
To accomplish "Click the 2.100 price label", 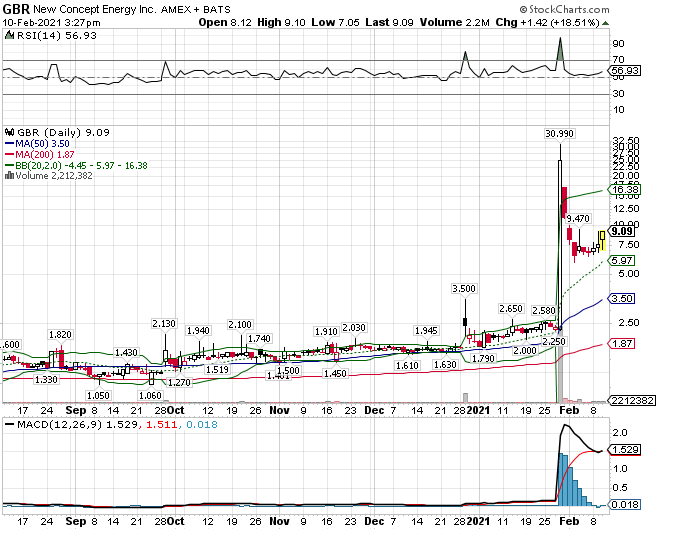I will tap(240, 325).
